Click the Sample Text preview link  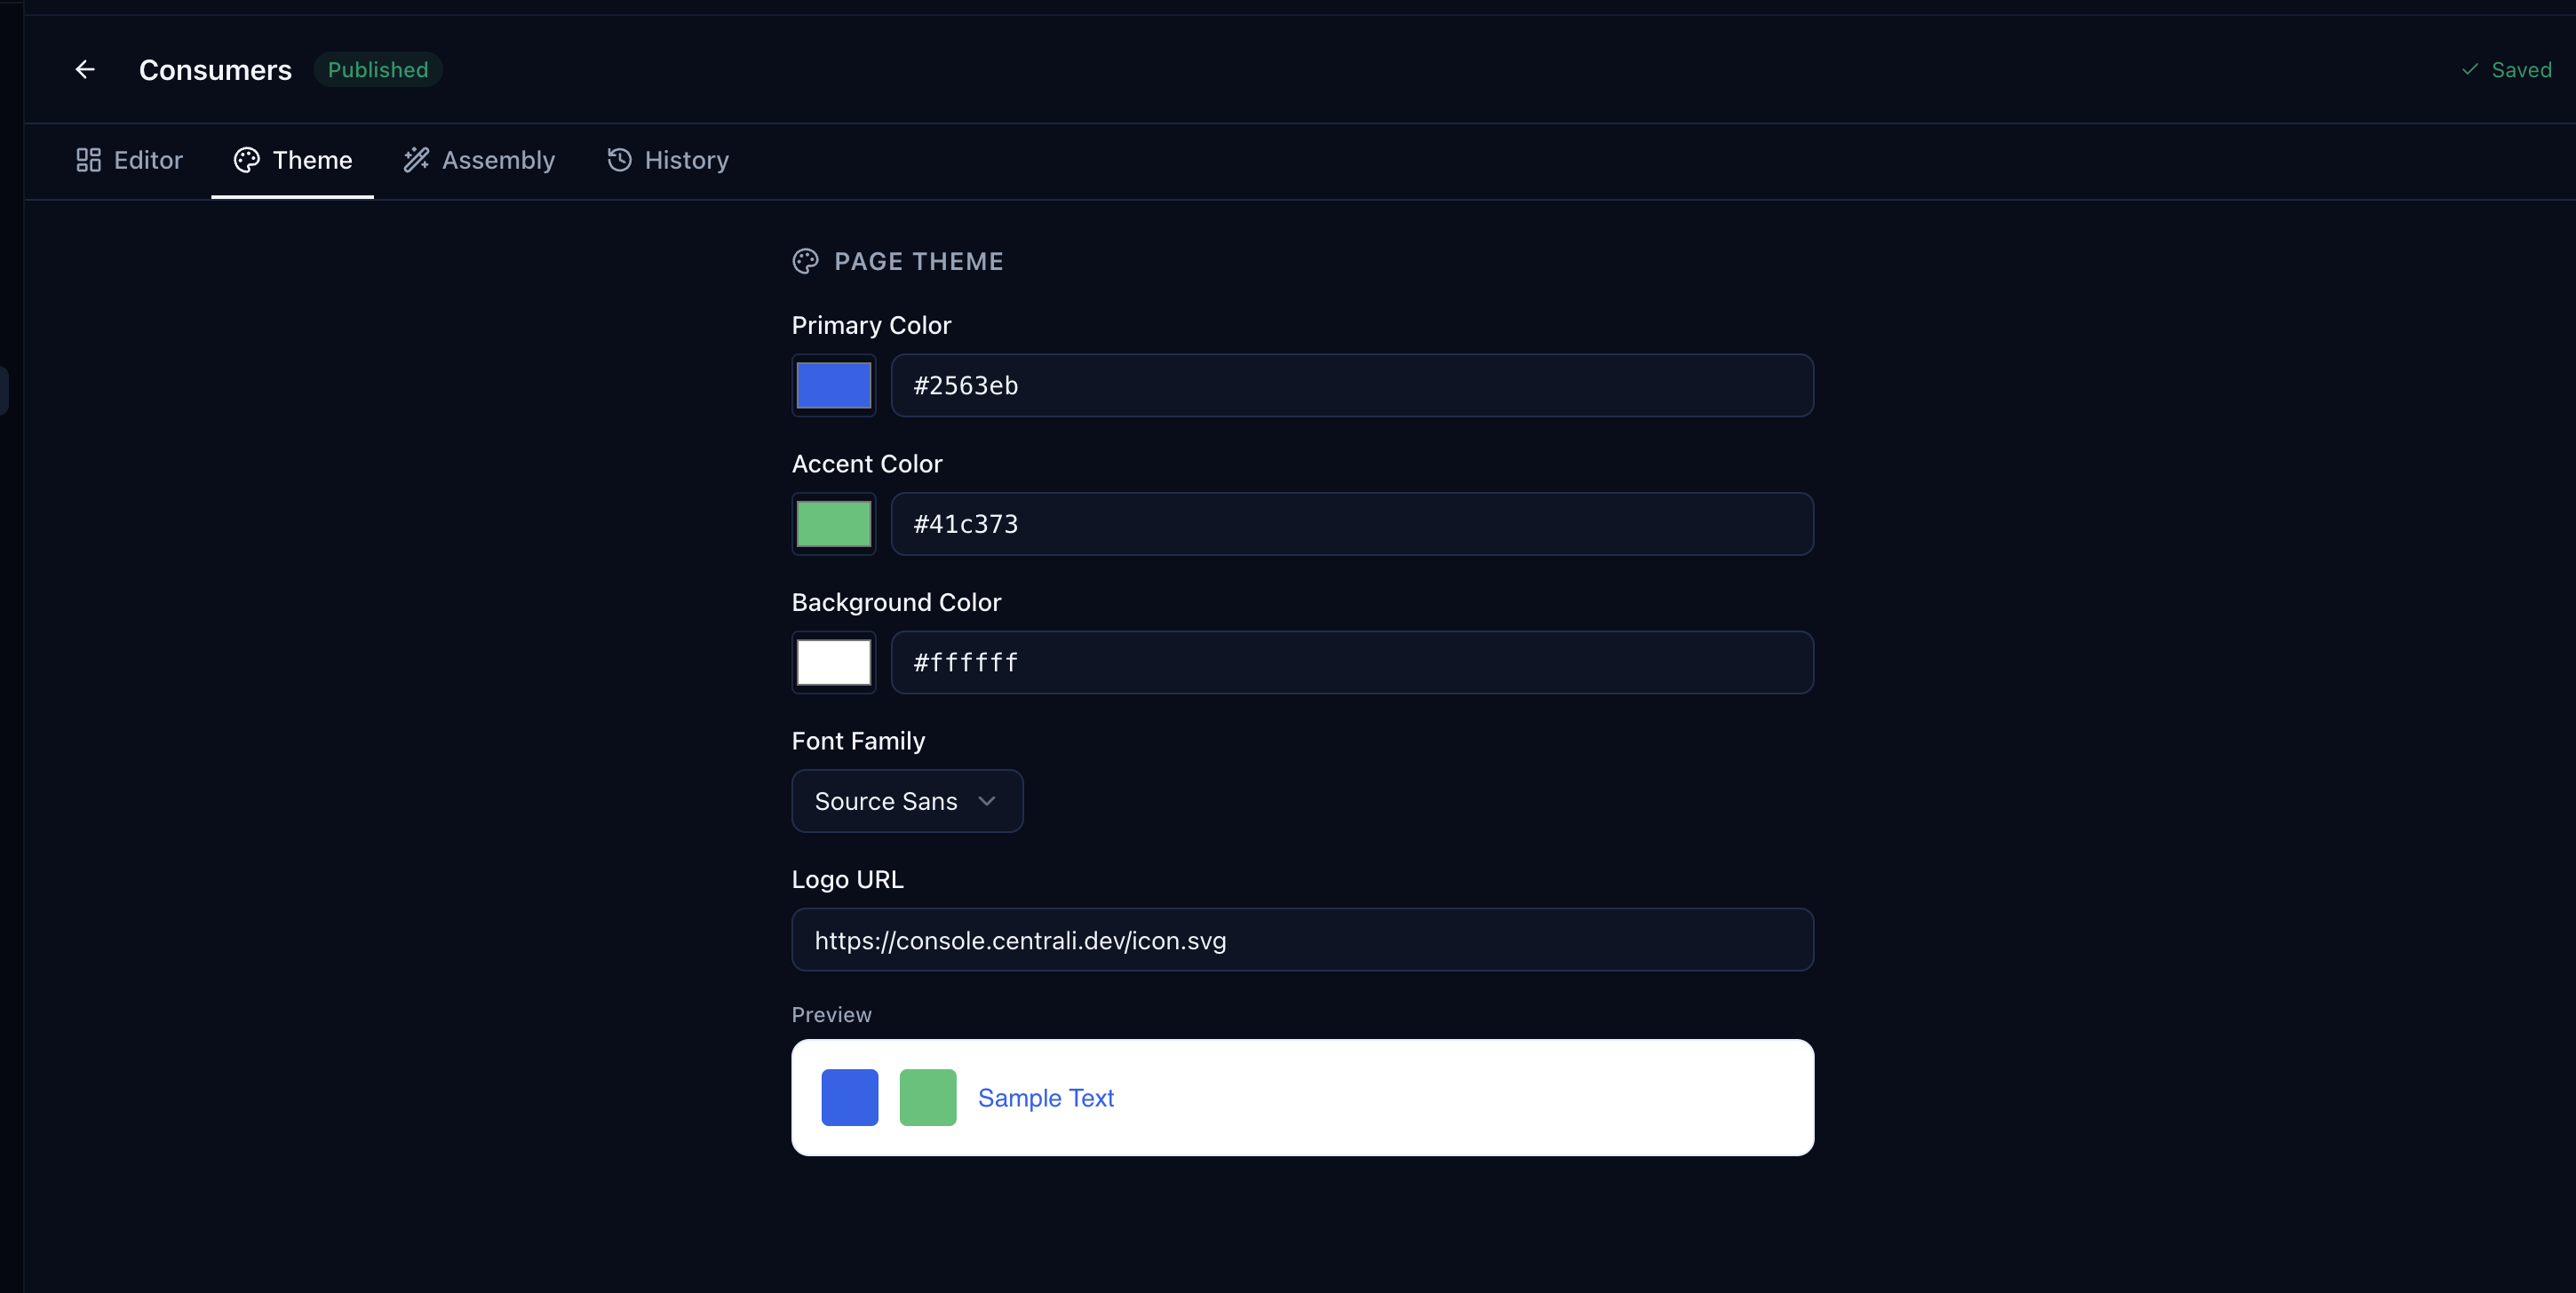(1045, 1097)
